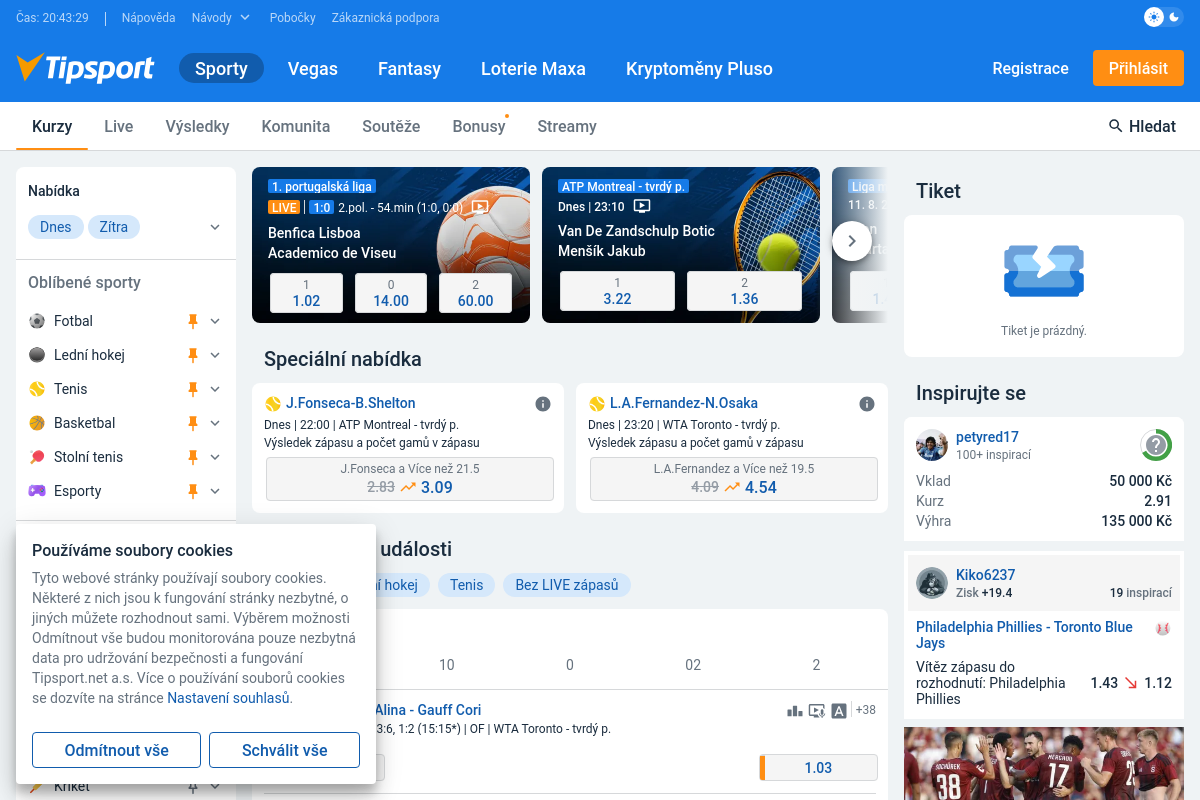Click the Registrace link
Viewport: 1200px width, 800px height.
1030,68
